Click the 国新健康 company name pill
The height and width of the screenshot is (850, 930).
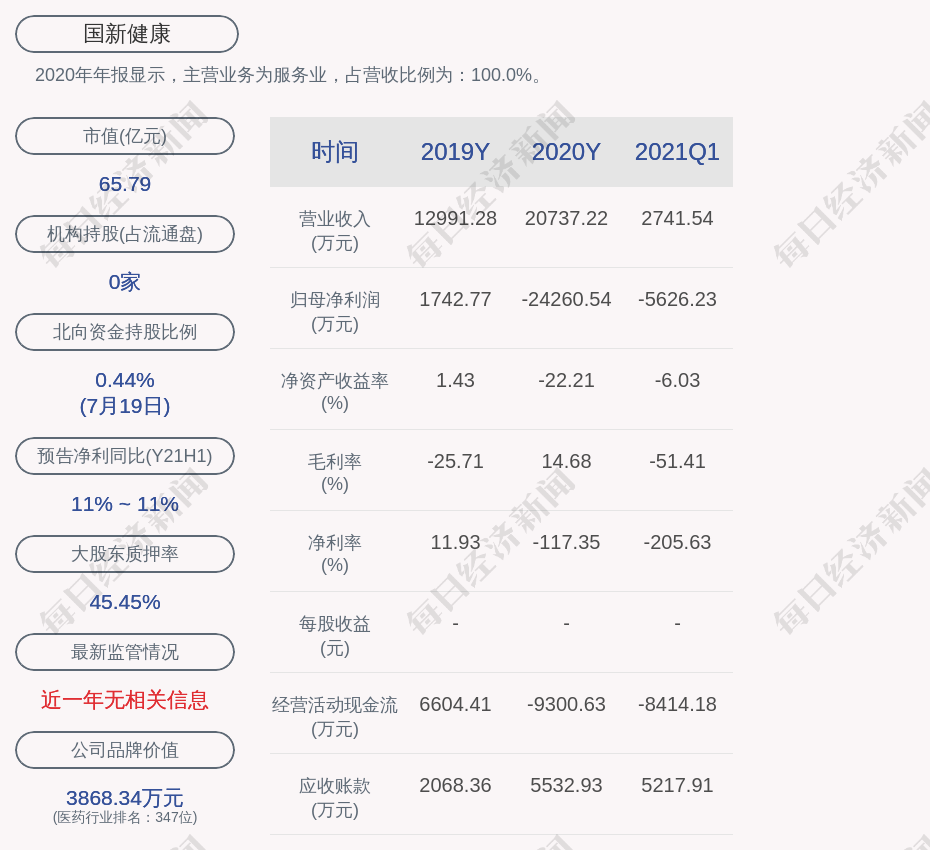click(x=126, y=34)
